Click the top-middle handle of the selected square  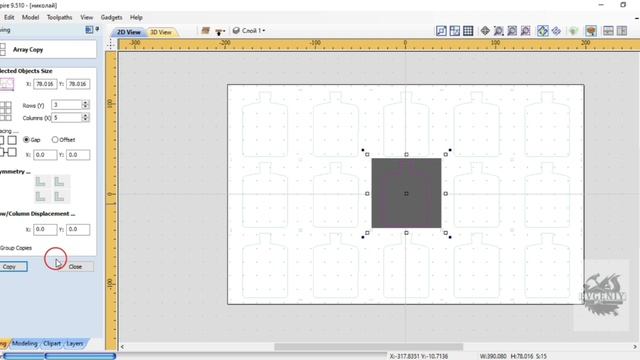tap(406, 154)
